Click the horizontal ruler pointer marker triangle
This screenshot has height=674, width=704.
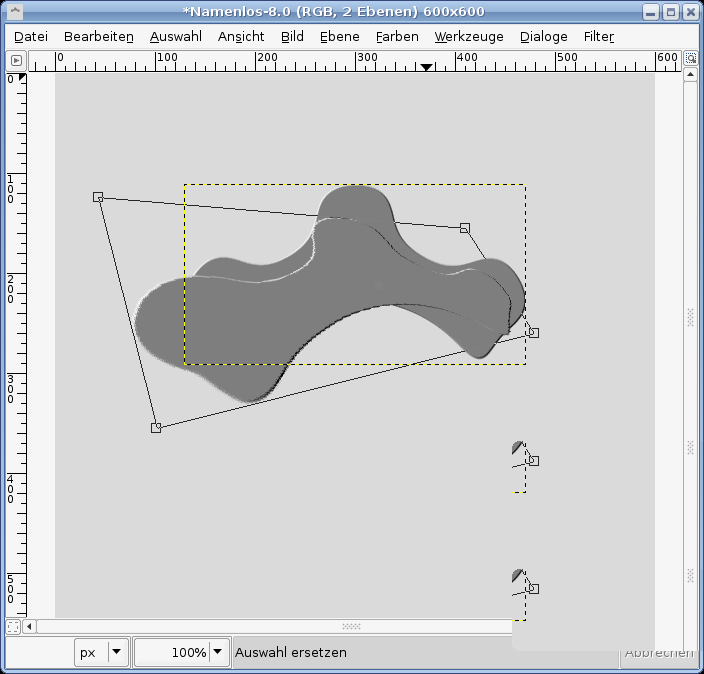(x=427, y=67)
